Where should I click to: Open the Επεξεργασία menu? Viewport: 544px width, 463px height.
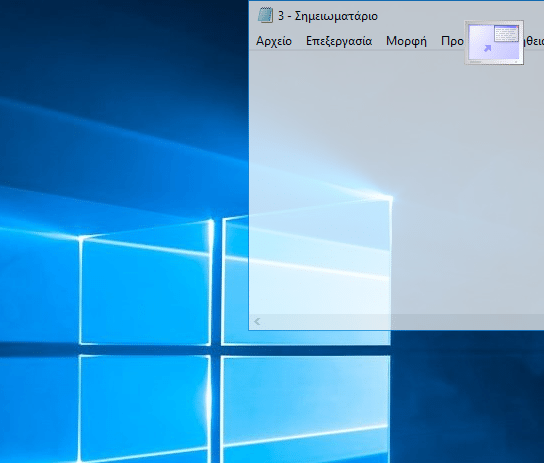(339, 41)
